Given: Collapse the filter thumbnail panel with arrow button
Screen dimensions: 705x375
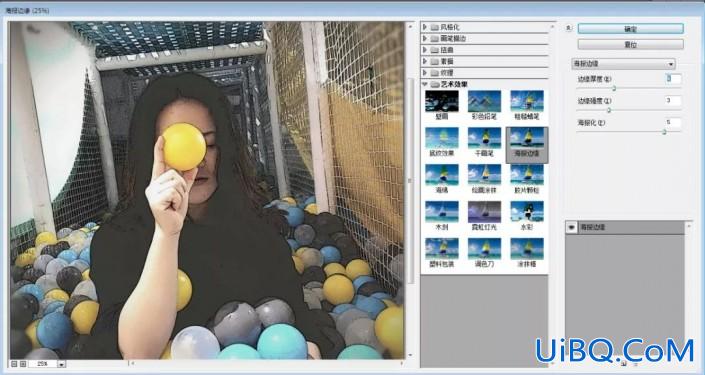Looking at the screenshot, I should (x=568, y=28).
